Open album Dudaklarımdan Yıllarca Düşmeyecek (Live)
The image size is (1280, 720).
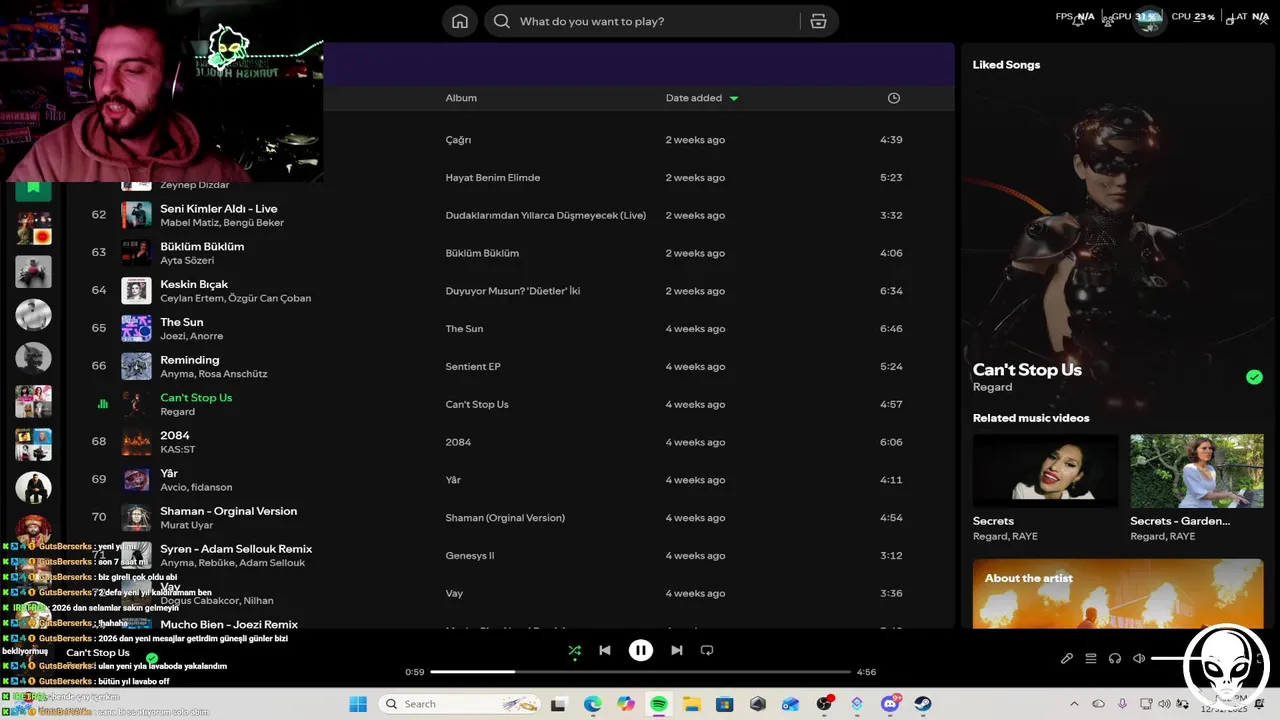(545, 215)
